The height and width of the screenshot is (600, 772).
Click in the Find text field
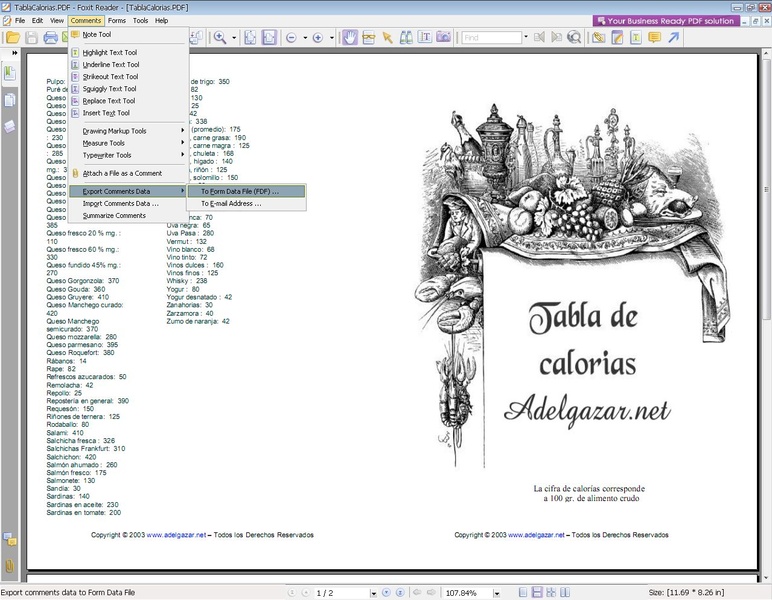(489, 38)
